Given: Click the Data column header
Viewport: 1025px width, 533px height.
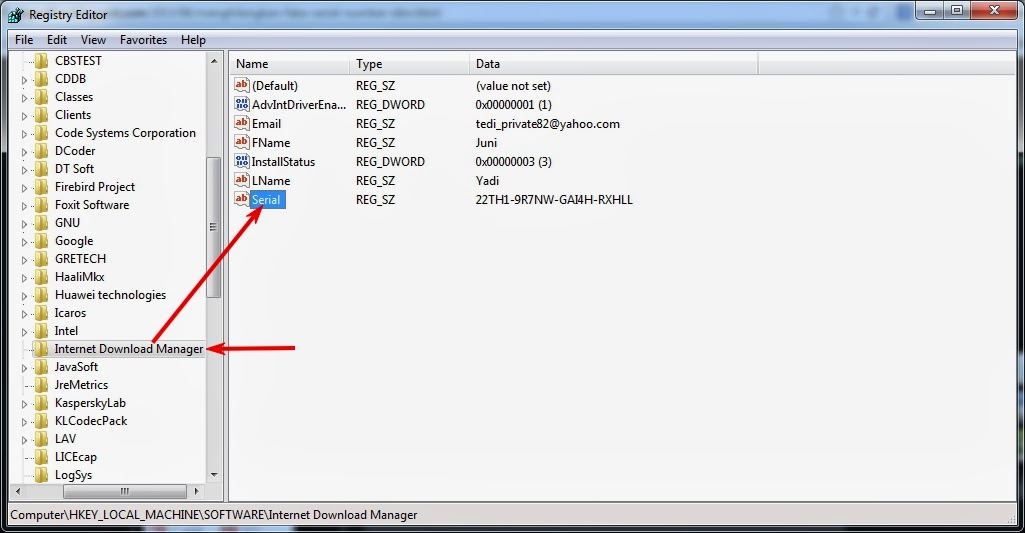Looking at the screenshot, I should (x=613, y=64).
